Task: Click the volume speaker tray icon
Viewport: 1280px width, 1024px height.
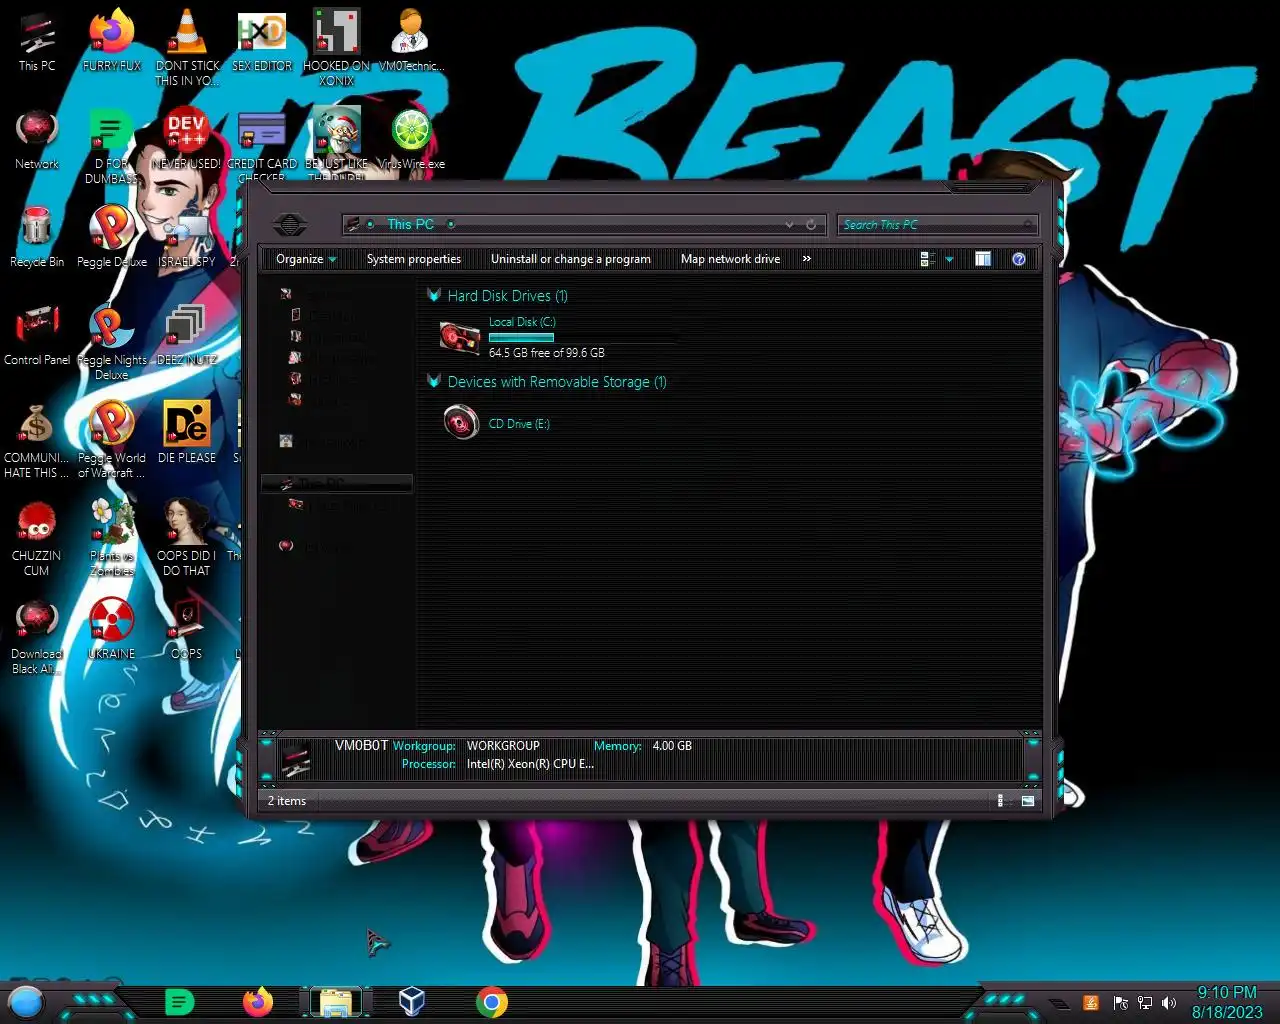Action: tap(1169, 1003)
